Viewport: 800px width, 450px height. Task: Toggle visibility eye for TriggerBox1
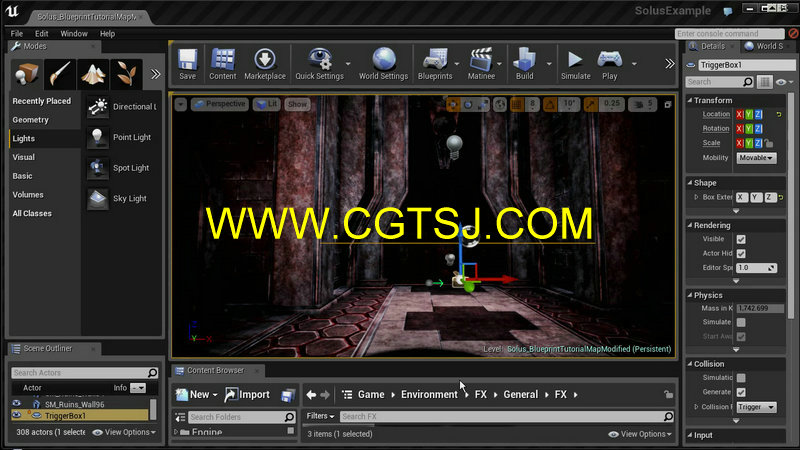16,415
